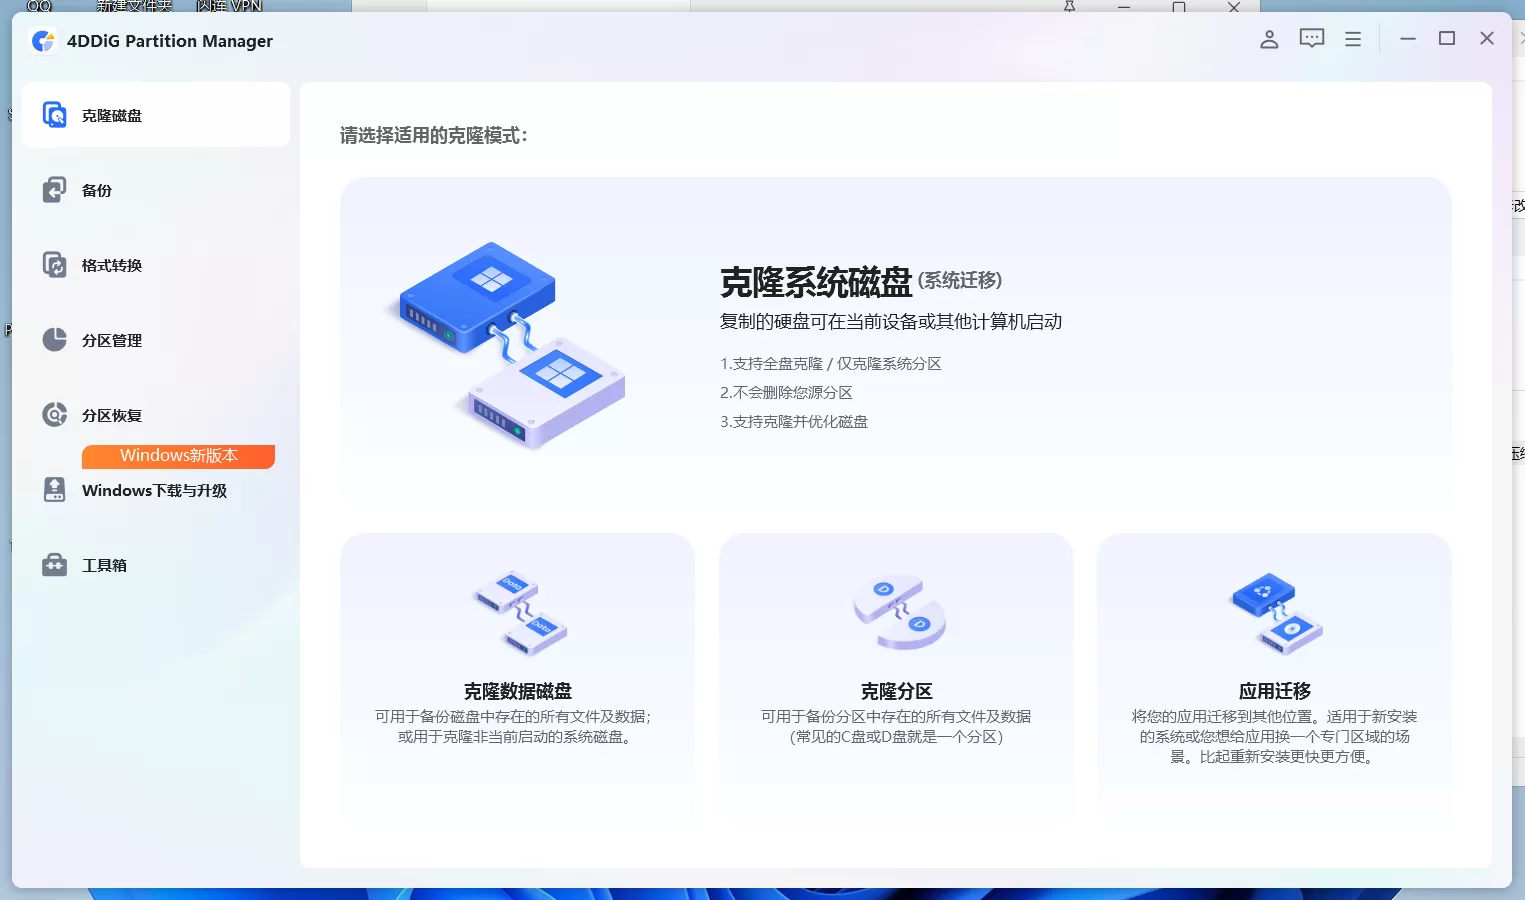Click the user account icon
Viewport: 1525px width, 900px height.
point(1268,39)
